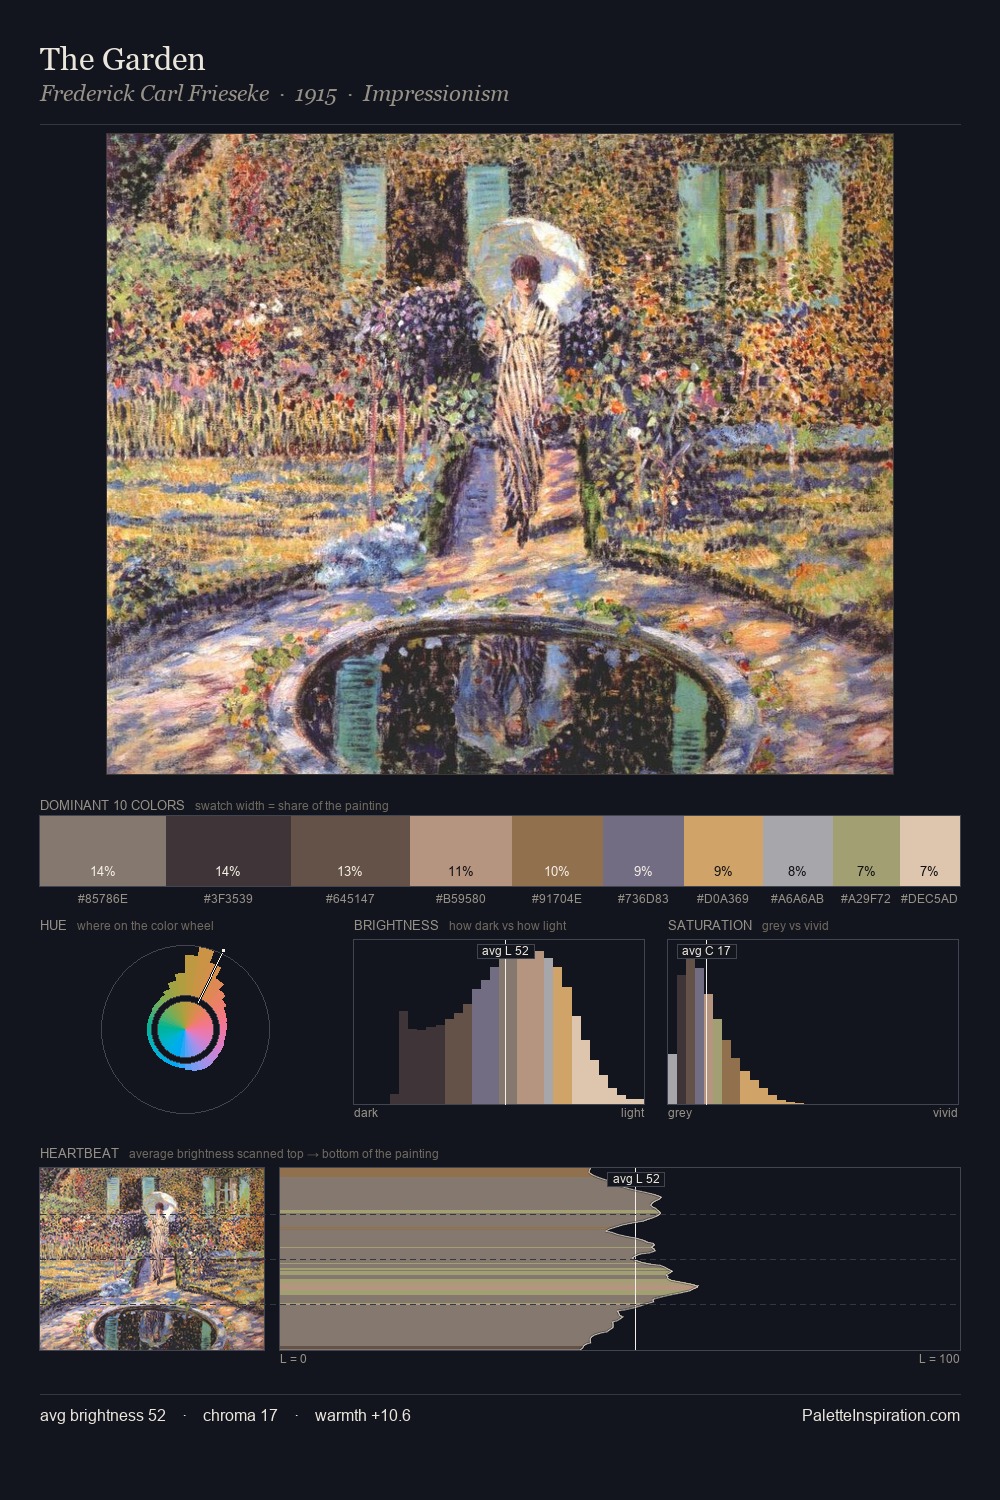Click the vivid axis label under saturation
Image resolution: width=1000 pixels, height=1500 pixels.
[x=945, y=1112]
